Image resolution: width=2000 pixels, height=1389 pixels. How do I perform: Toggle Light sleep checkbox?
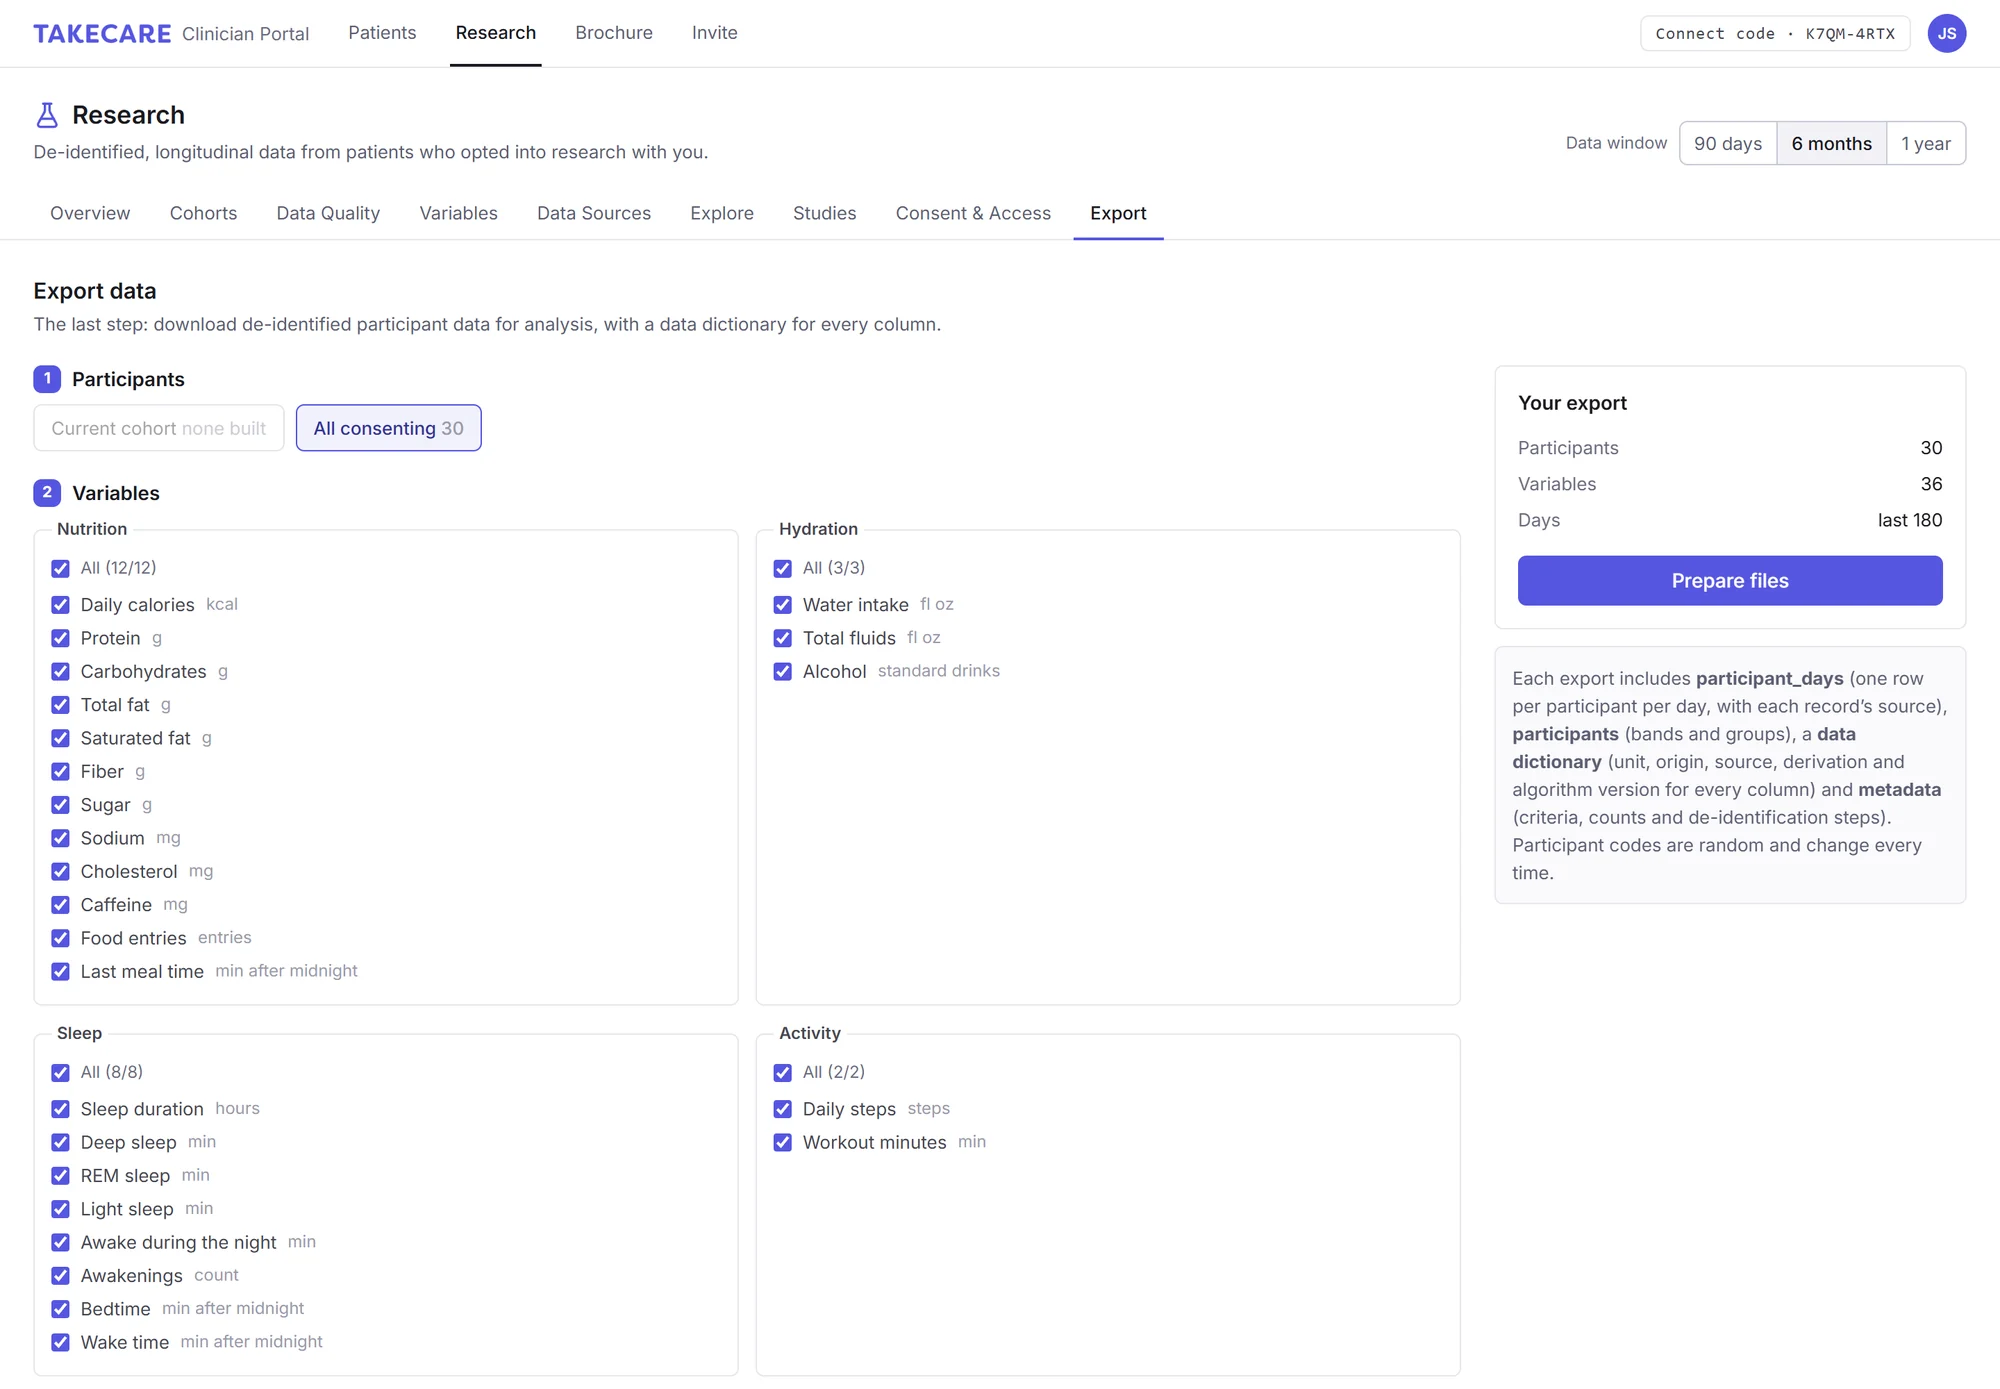(x=61, y=1209)
